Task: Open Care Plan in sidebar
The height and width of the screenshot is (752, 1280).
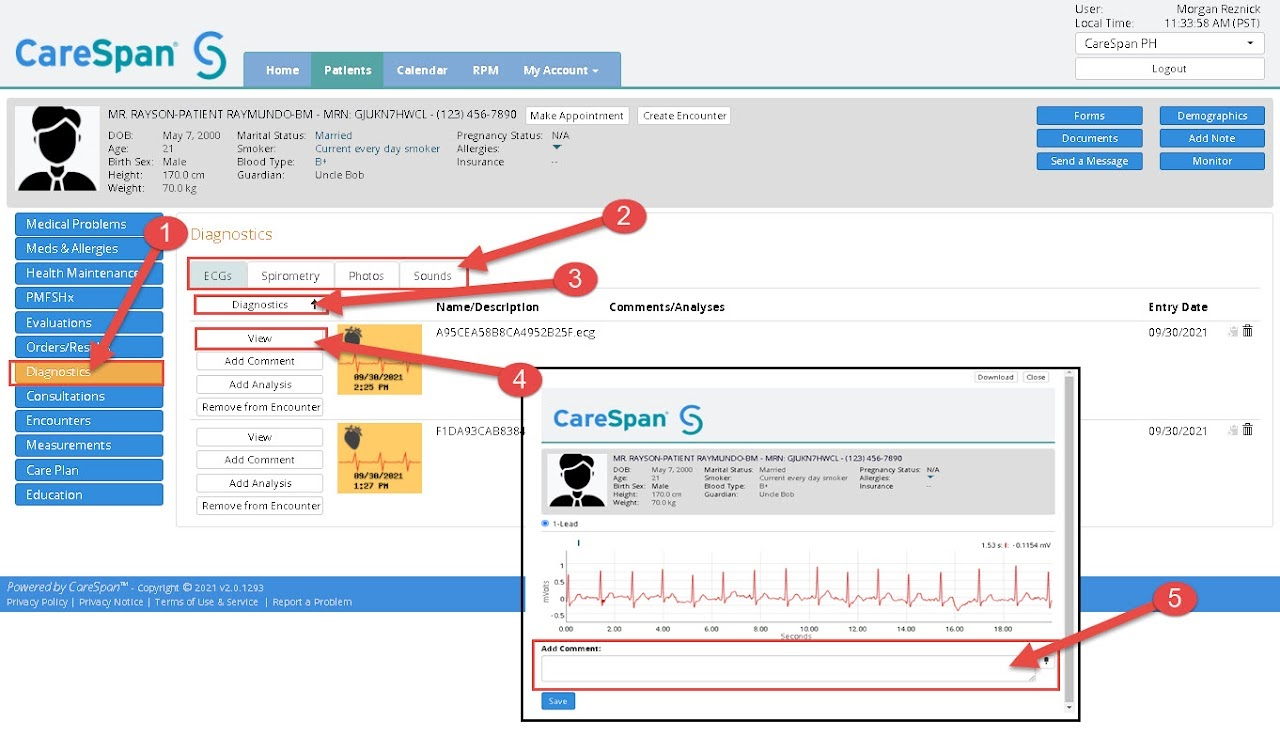Action: pos(89,470)
